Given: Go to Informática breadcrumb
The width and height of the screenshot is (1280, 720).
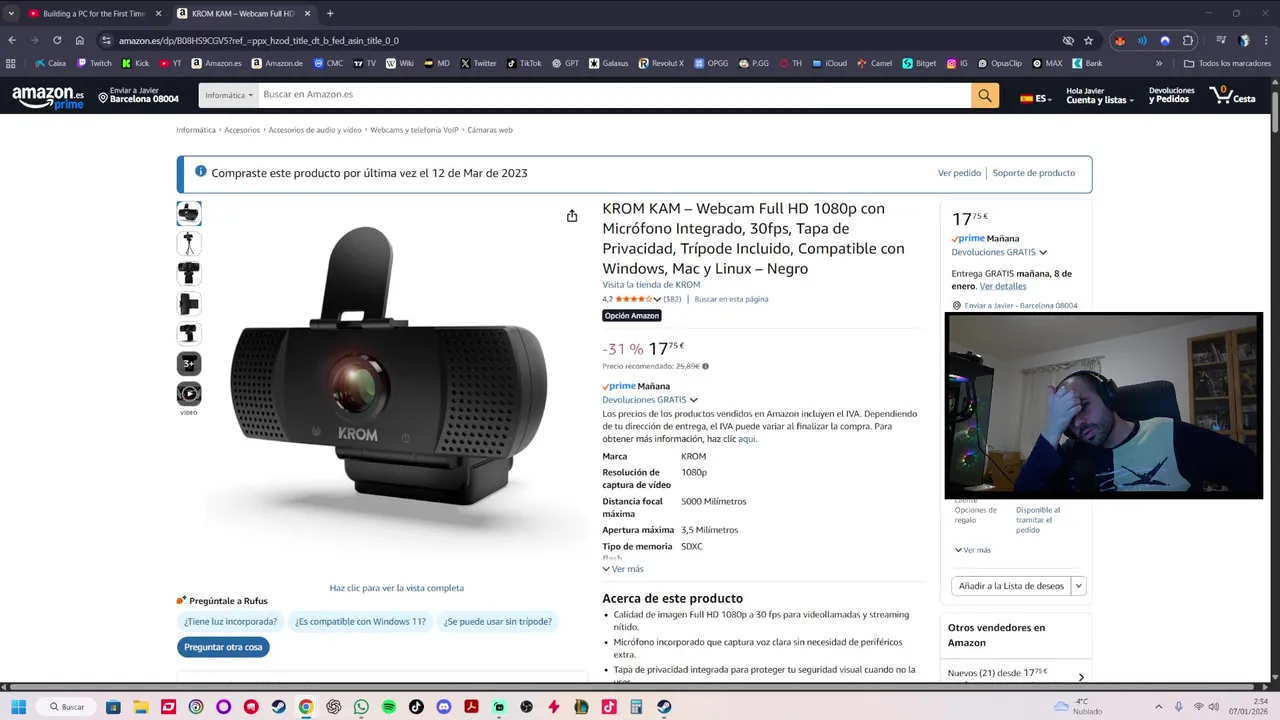Looking at the screenshot, I should pos(196,130).
